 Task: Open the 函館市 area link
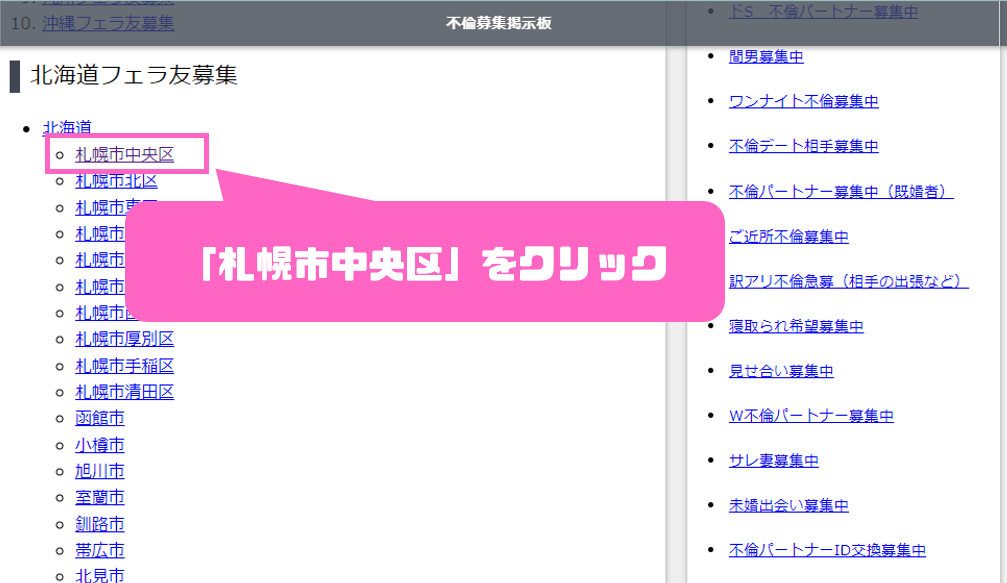[100, 418]
